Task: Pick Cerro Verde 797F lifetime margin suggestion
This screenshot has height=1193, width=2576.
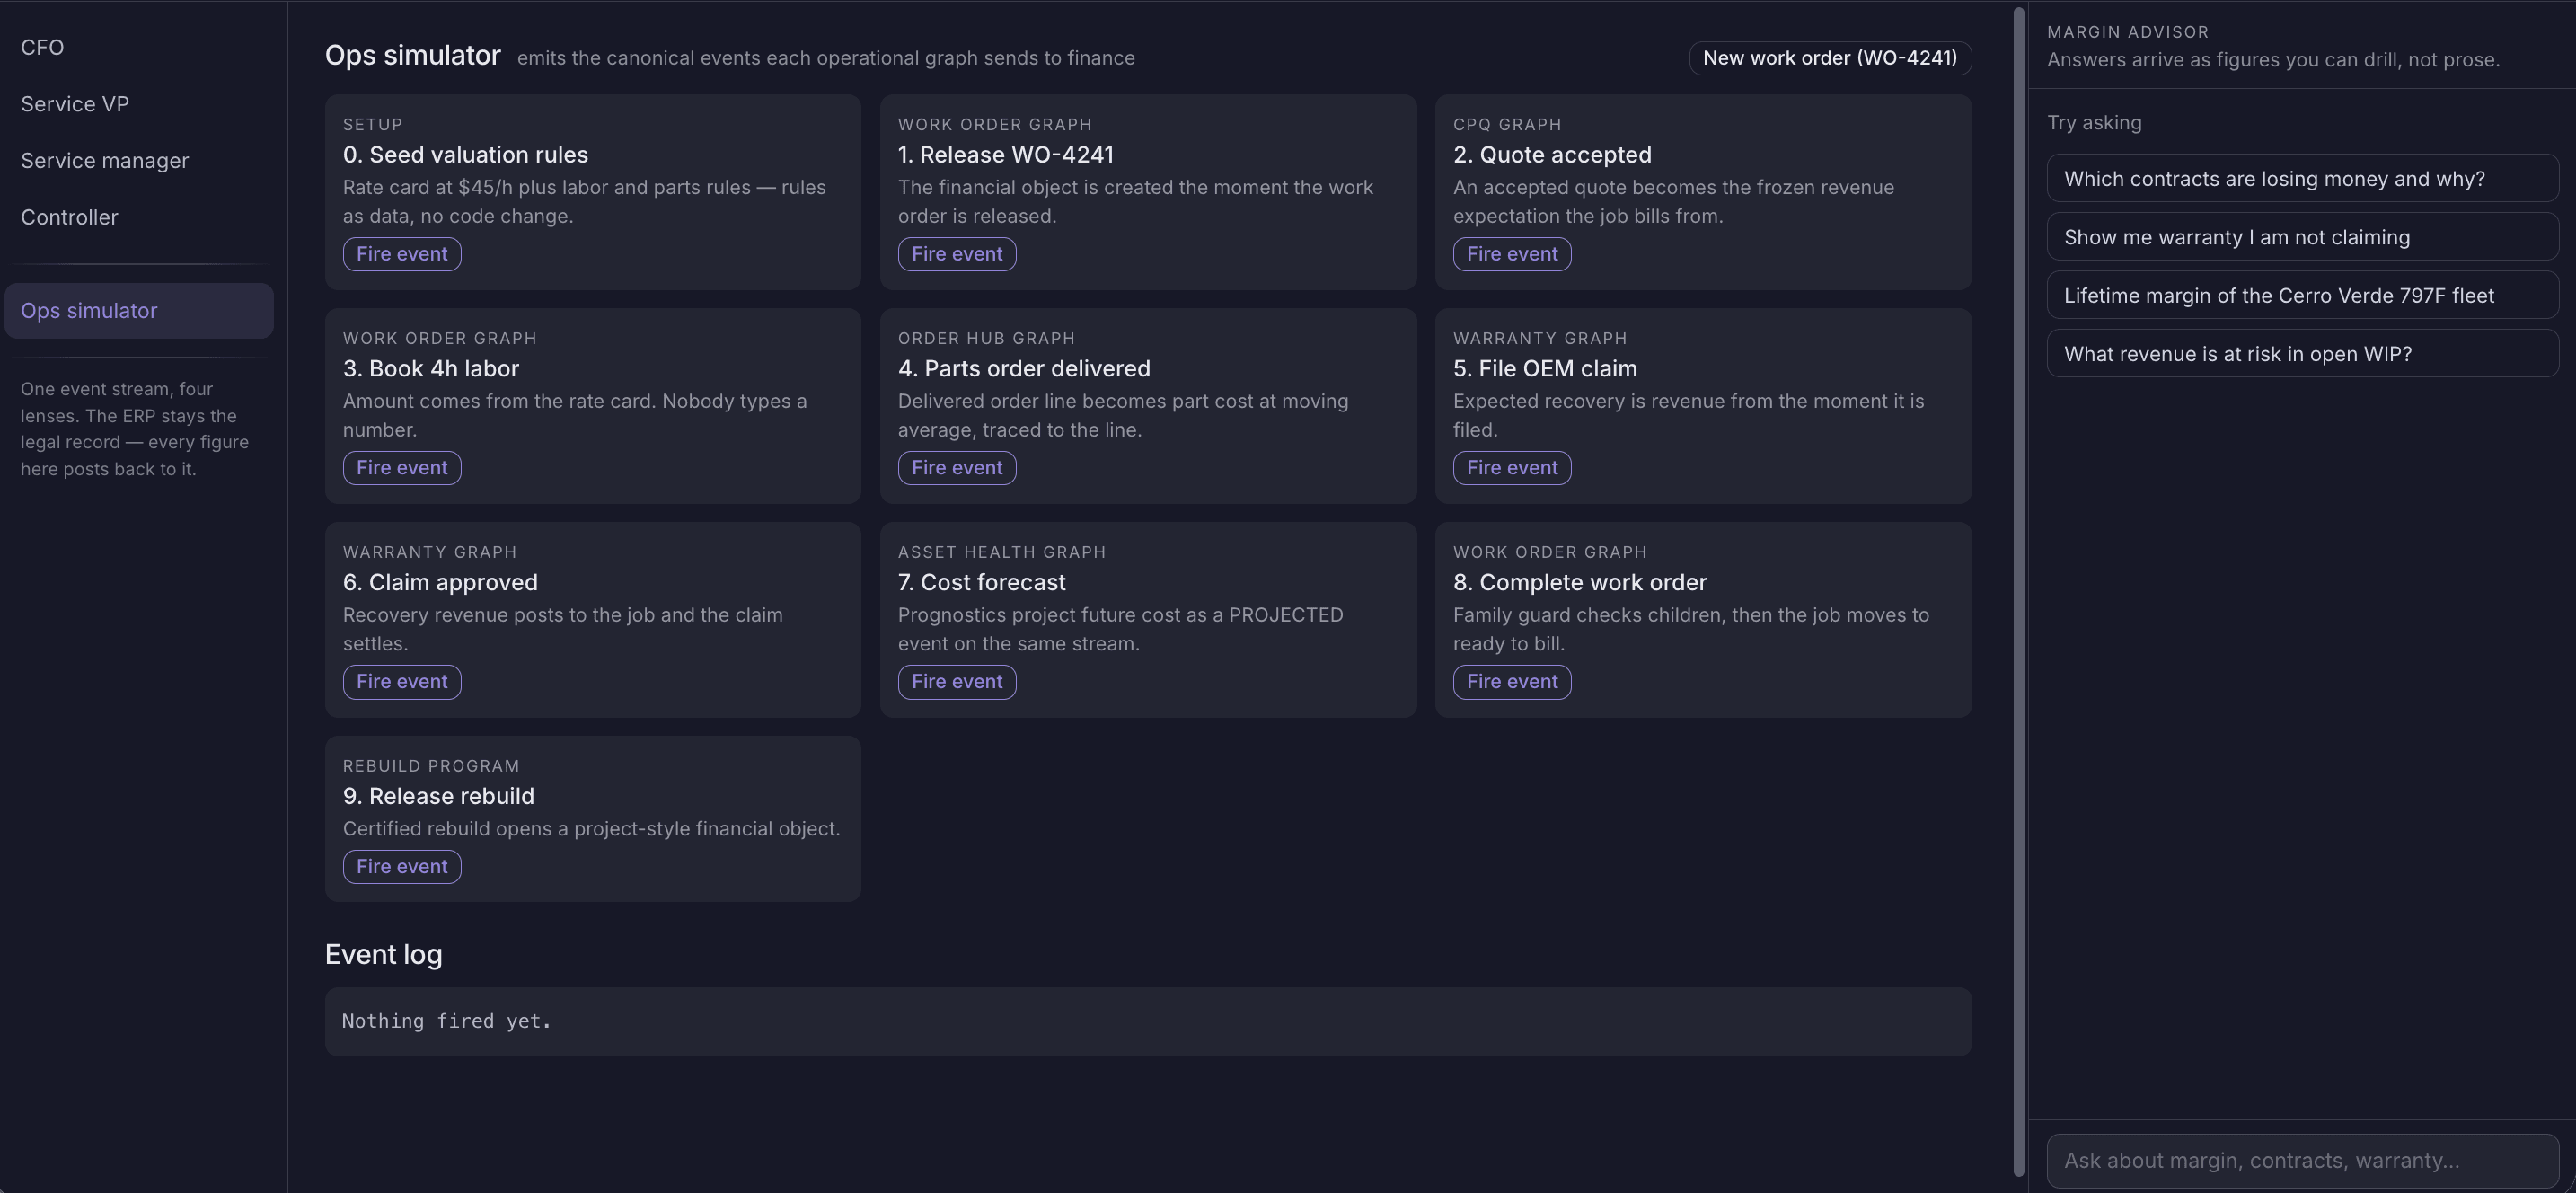Action: (2303, 296)
